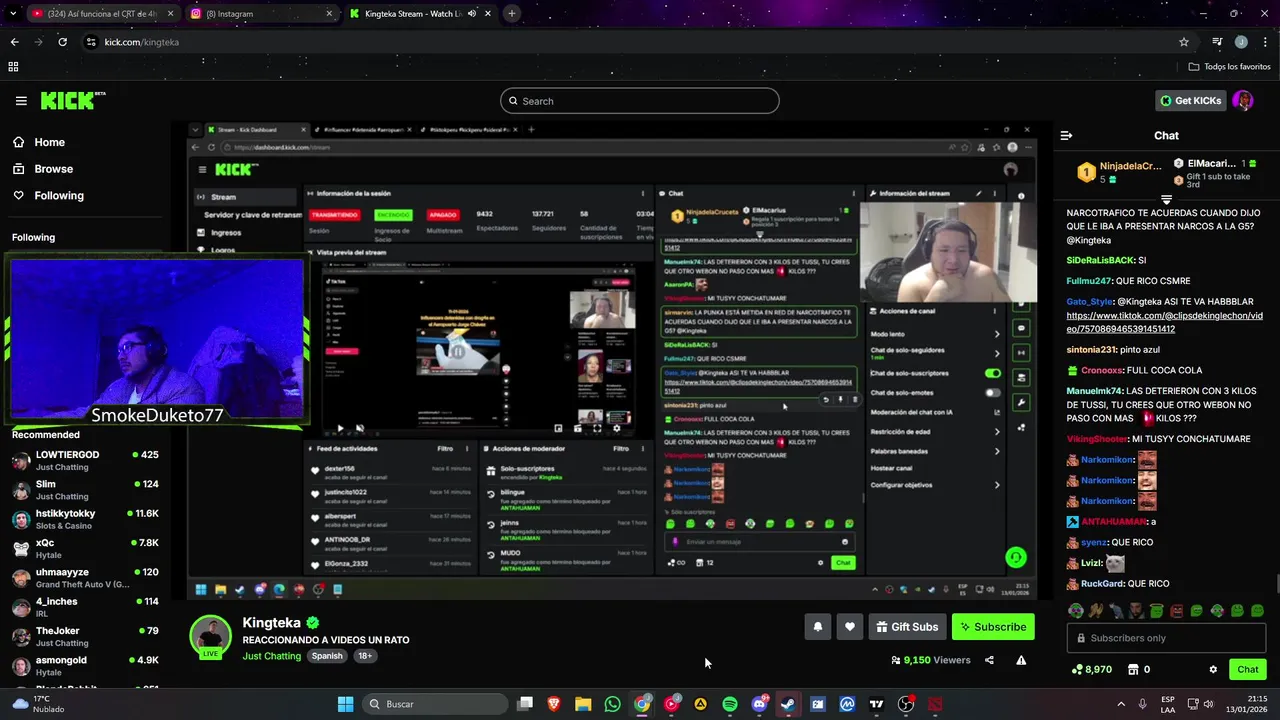The image size is (1280, 720).
Task: Toggle Chat de solo-emotes in streamed dashboard
Action: click(992, 392)
